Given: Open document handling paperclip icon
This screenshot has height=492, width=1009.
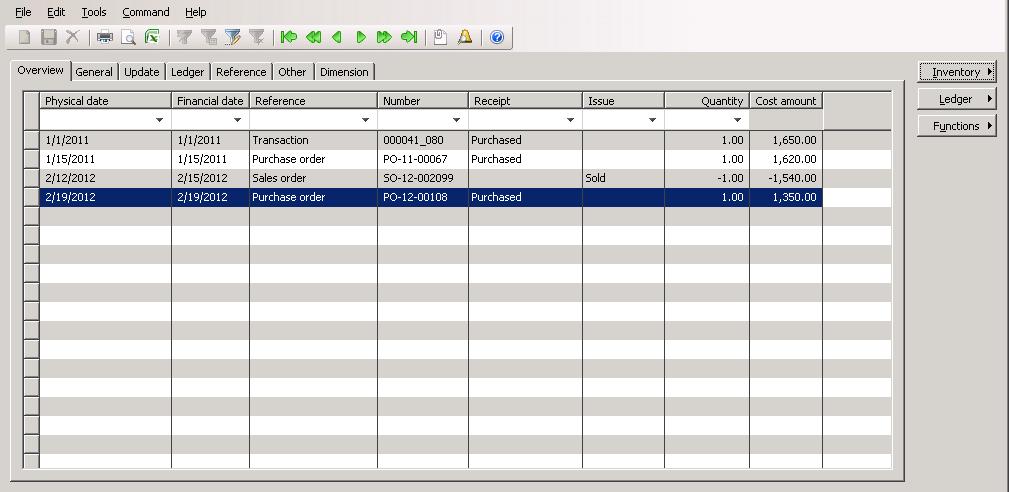Looking at the screenshot, I should [440, 37].
